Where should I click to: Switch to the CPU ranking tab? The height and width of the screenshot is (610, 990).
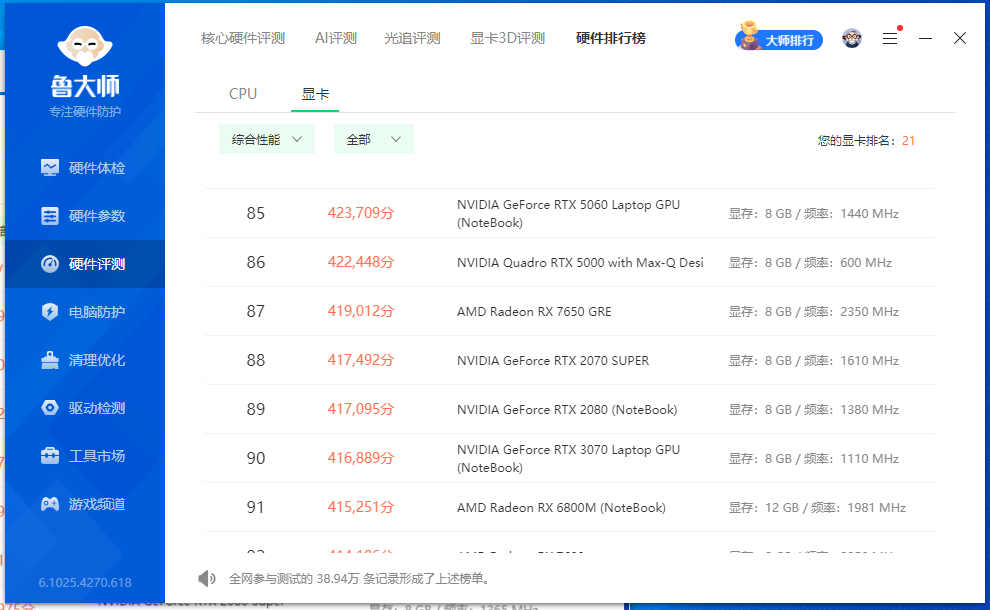point(243,94)
